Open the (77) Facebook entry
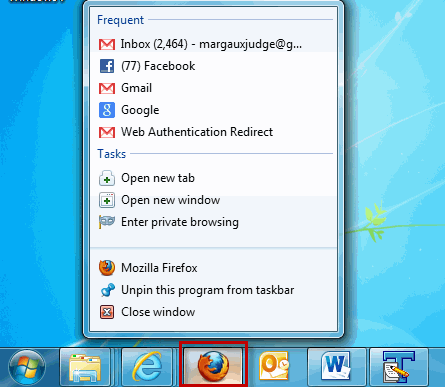Screen dimensions: 445x387 (x=213, y=66)
